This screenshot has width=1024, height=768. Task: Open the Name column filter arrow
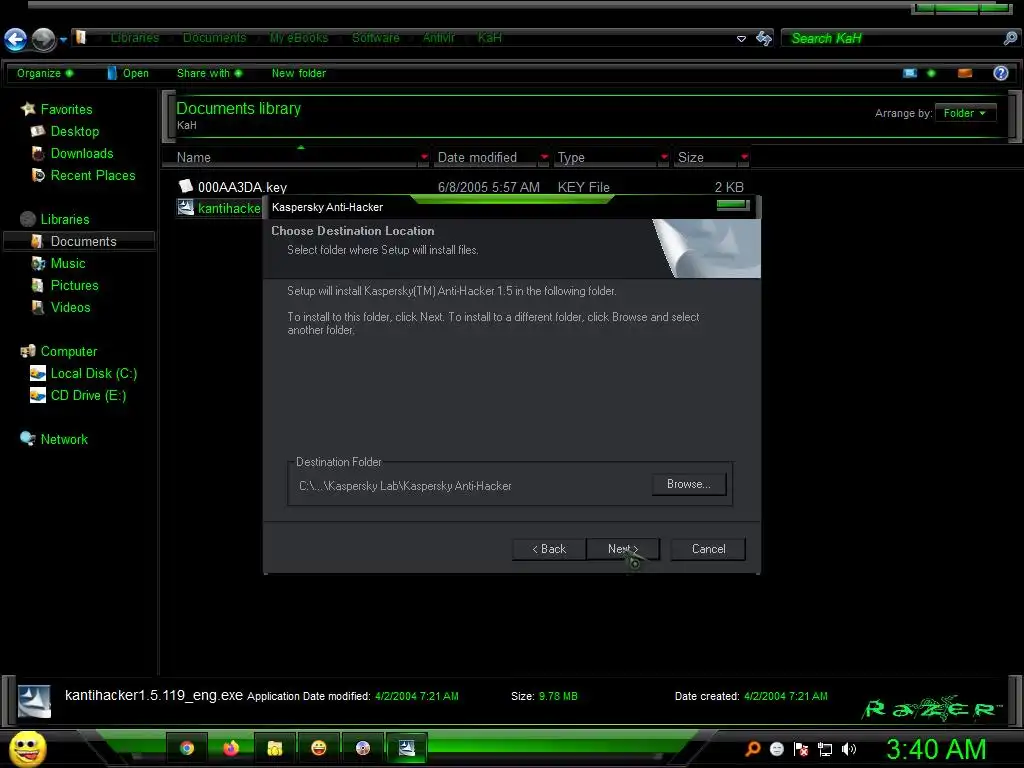coord(424,157)
